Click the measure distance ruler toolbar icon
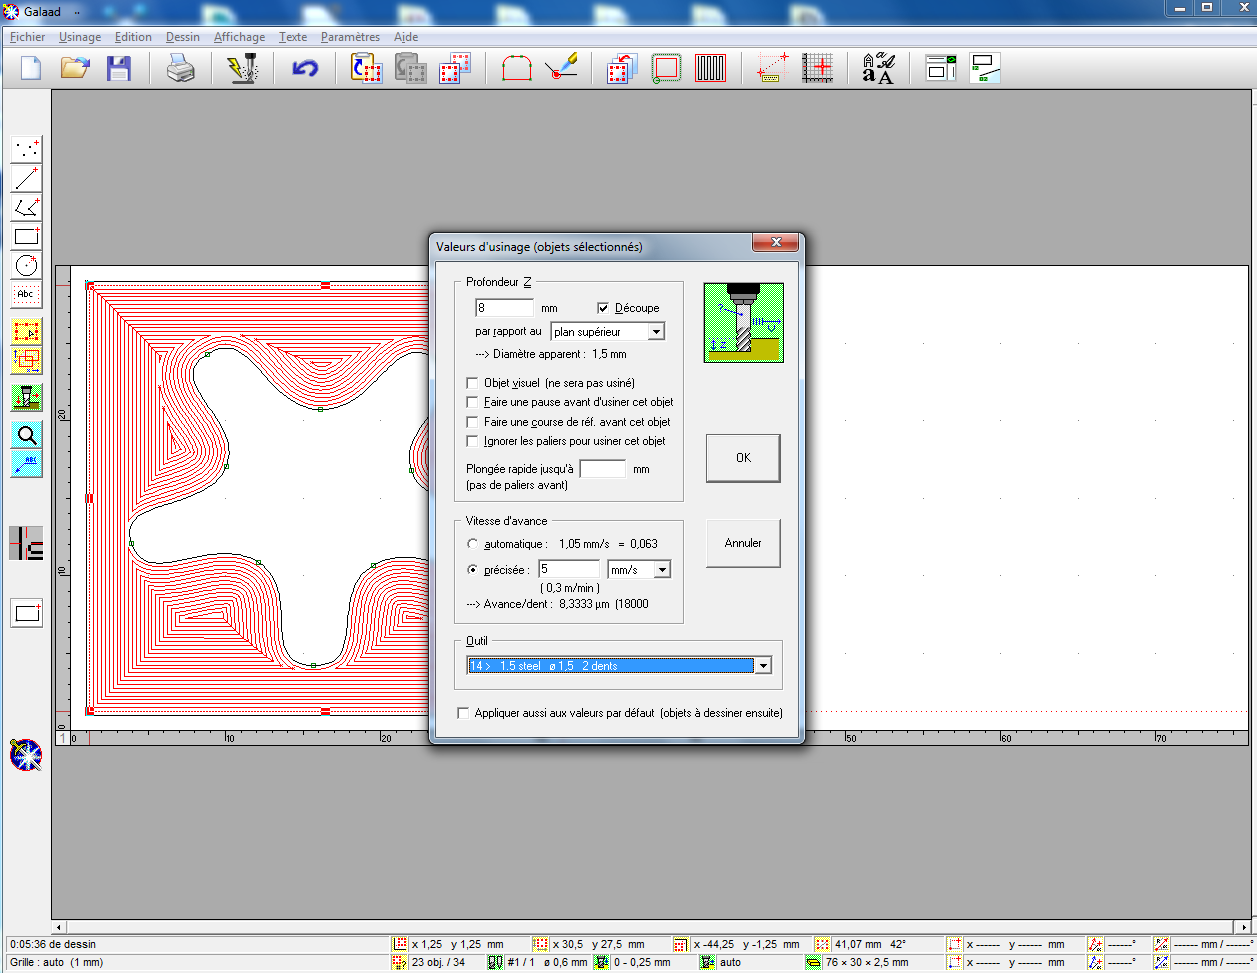This screenshot has height=973, width=1257. point(772,68)
